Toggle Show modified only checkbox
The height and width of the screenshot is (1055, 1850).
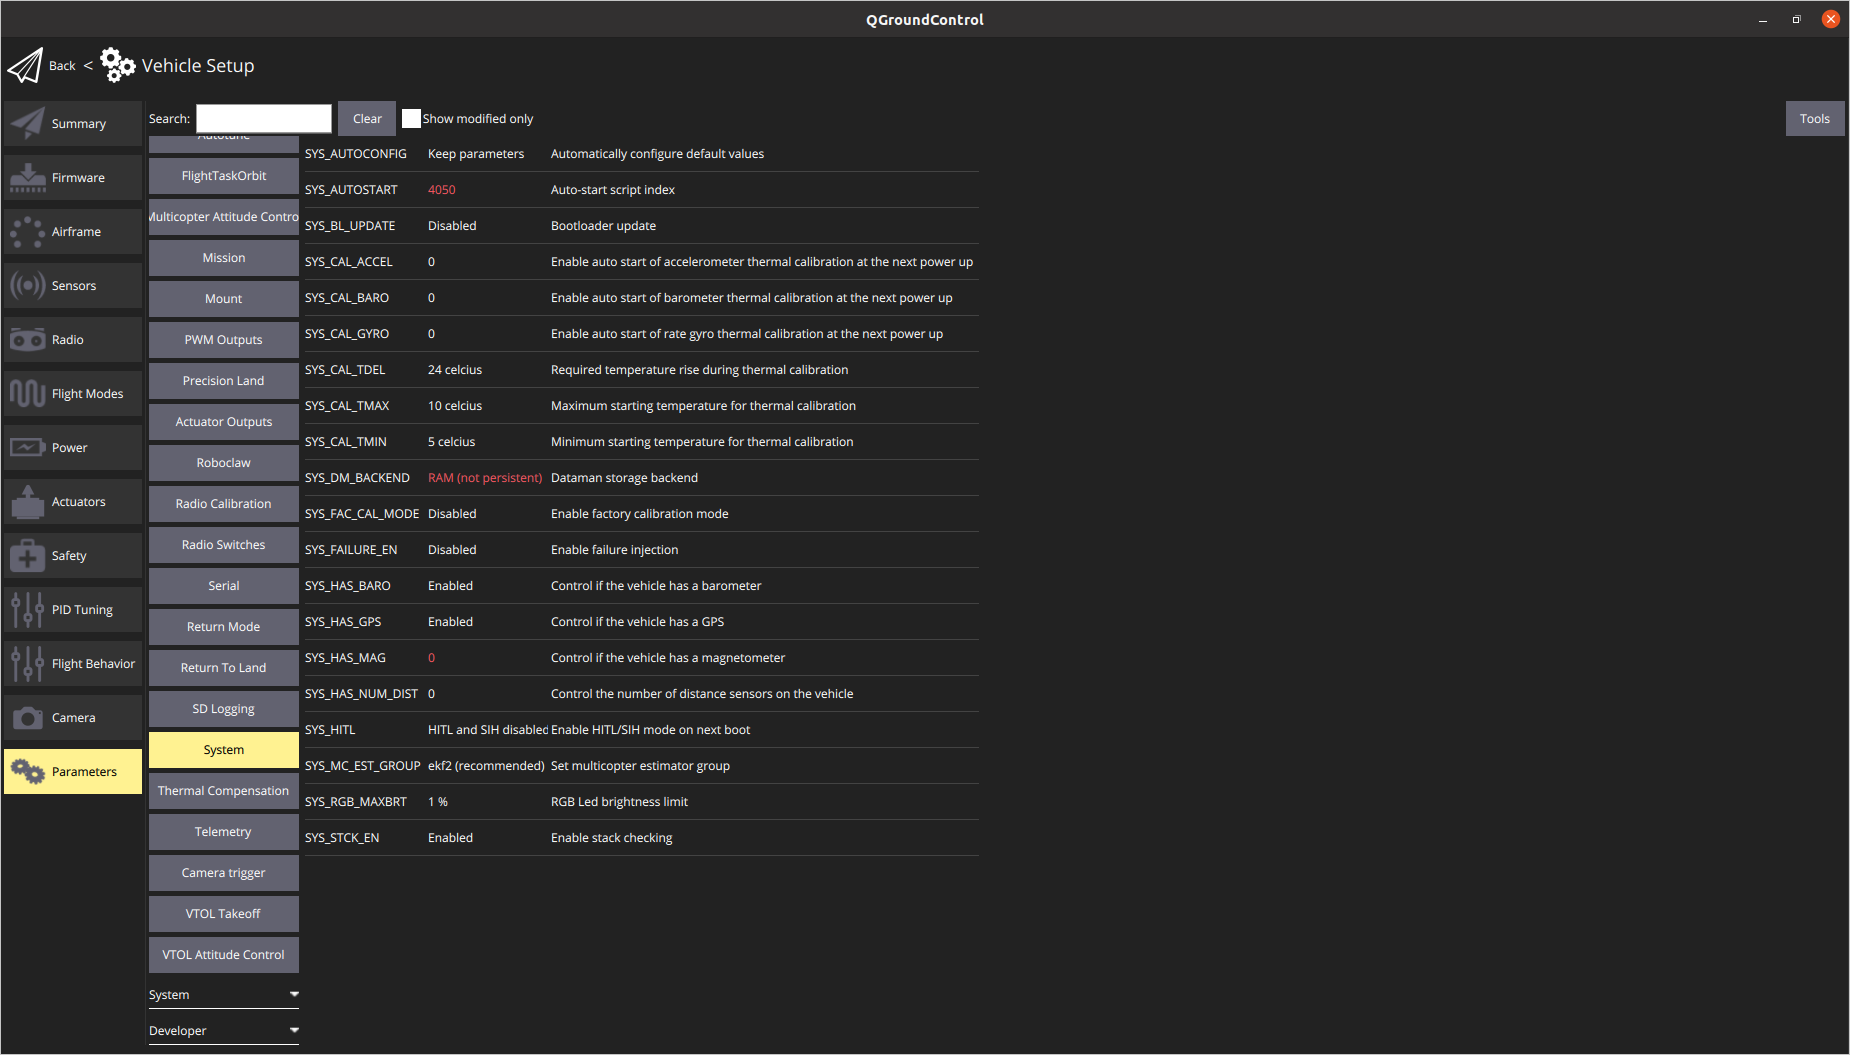pos(411,119)
